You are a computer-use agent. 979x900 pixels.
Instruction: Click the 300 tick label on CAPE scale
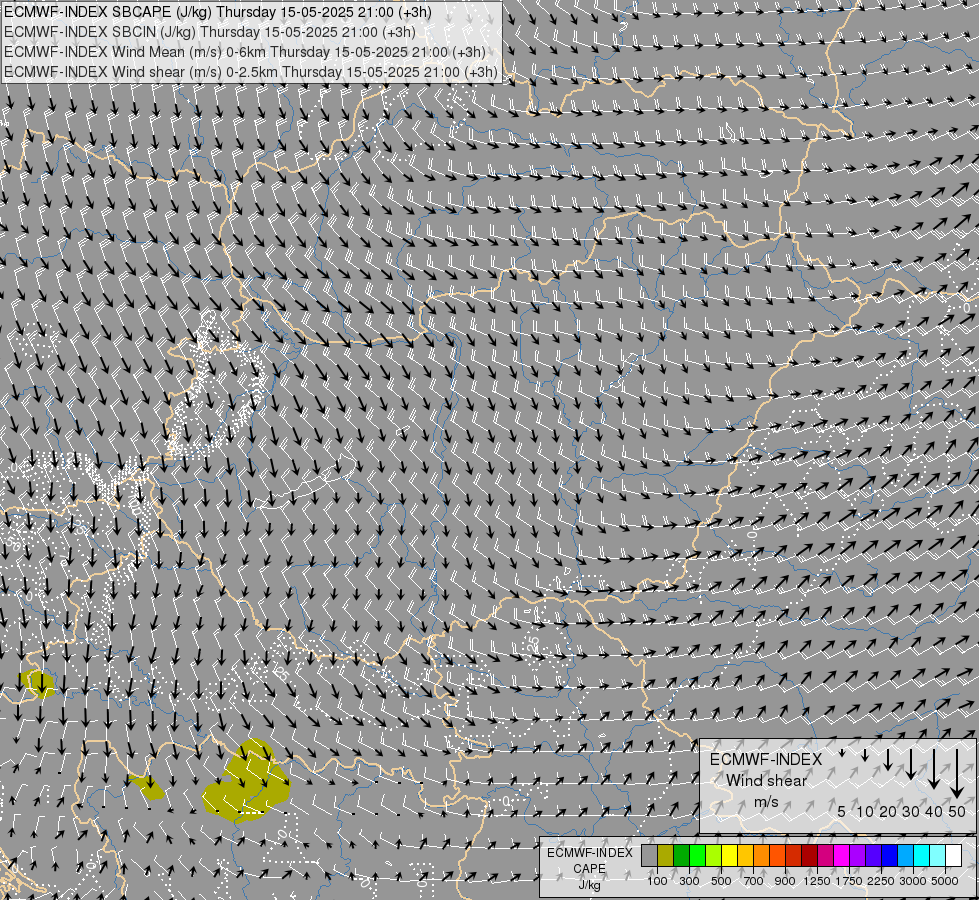click(x=689, y=881)
